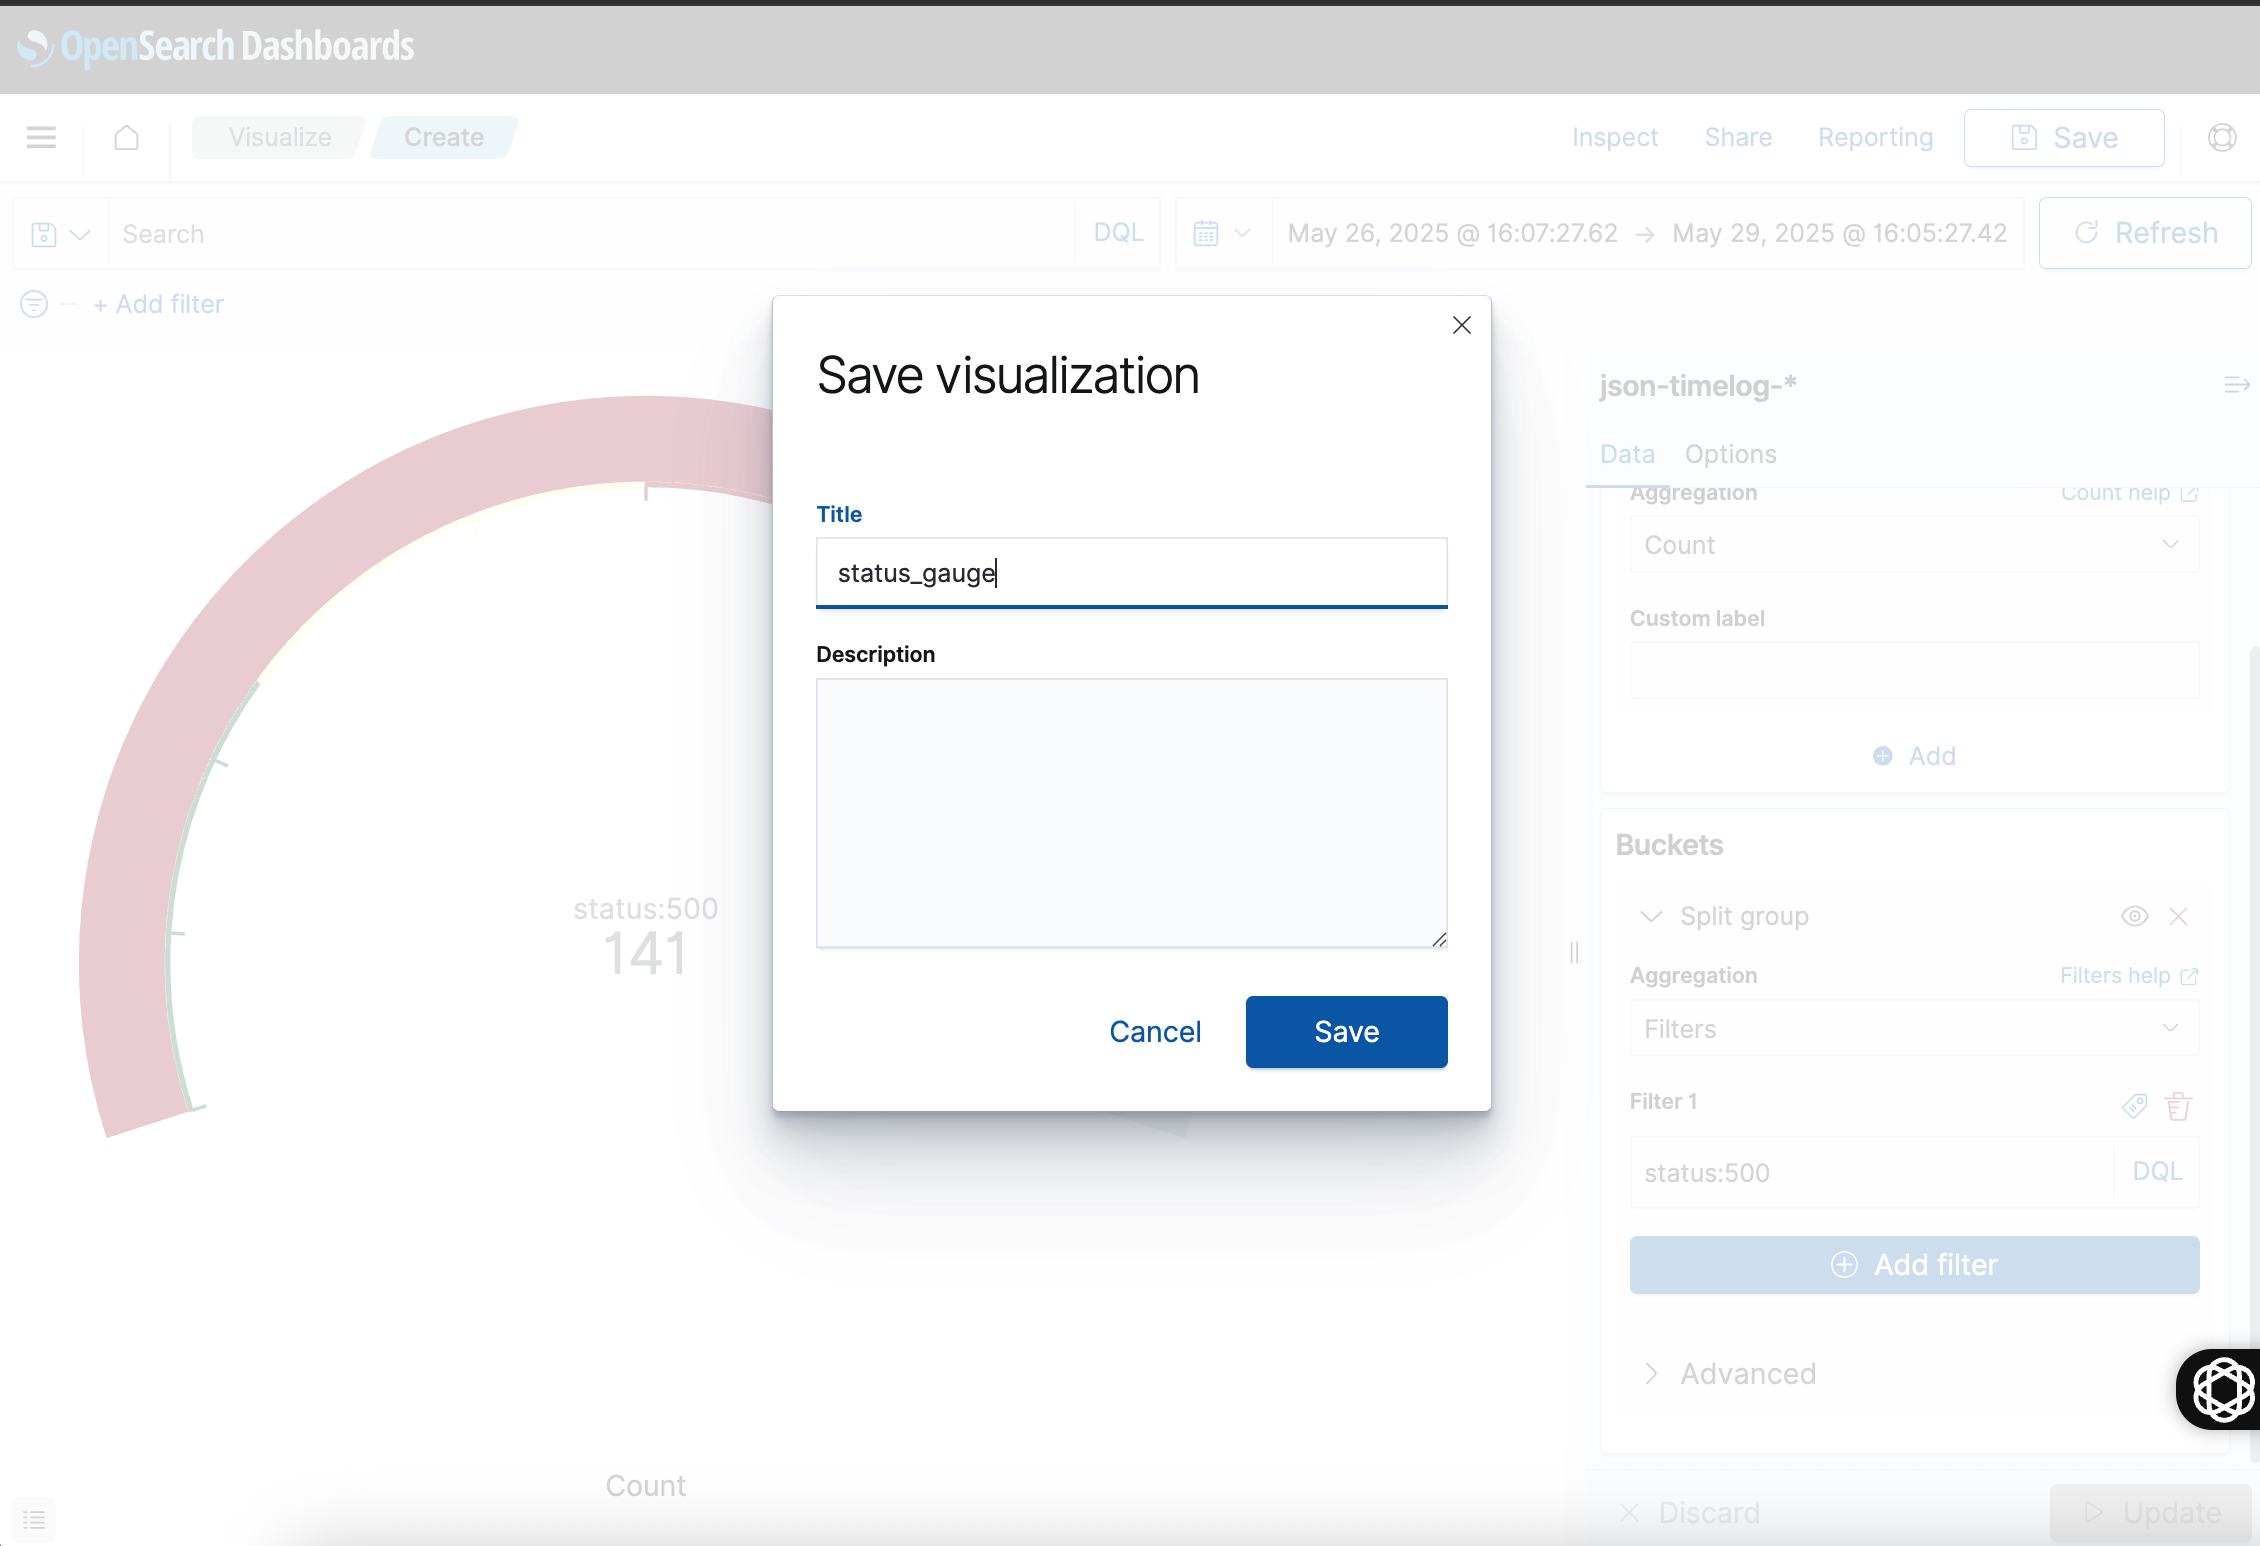The height and width of the screenshot is (1546, 2260).
Task: Open the Count aggregation dropdown
Action: point(1913,545)
